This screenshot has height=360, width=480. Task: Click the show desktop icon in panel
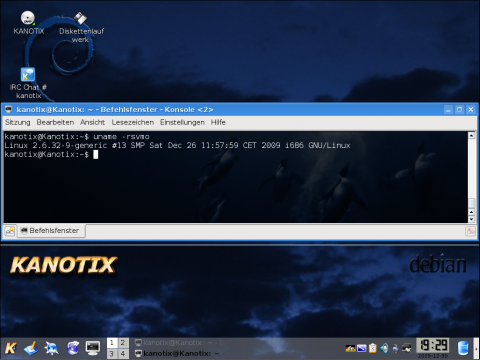32,348
